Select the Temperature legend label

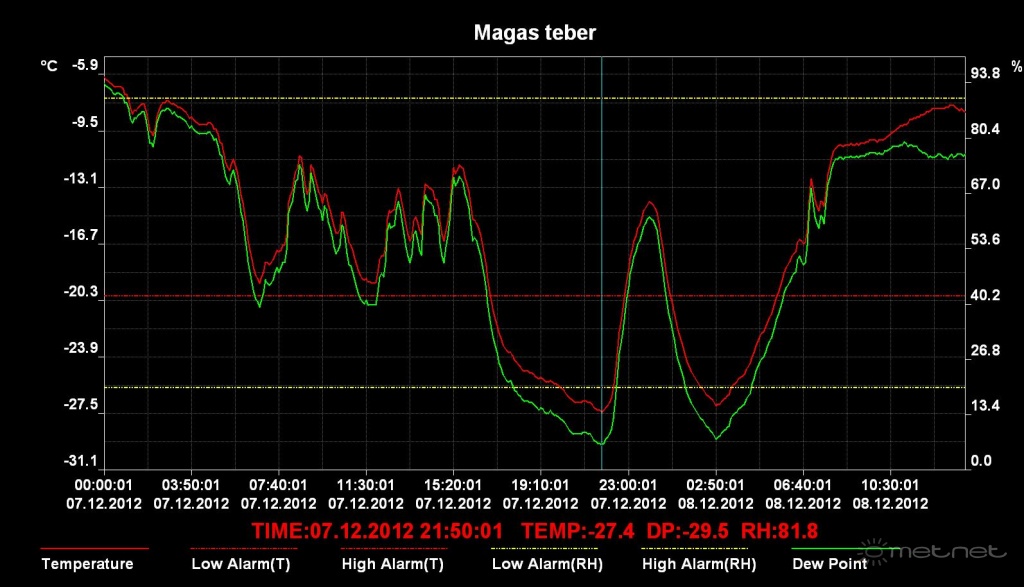click(x=87, y=564)
